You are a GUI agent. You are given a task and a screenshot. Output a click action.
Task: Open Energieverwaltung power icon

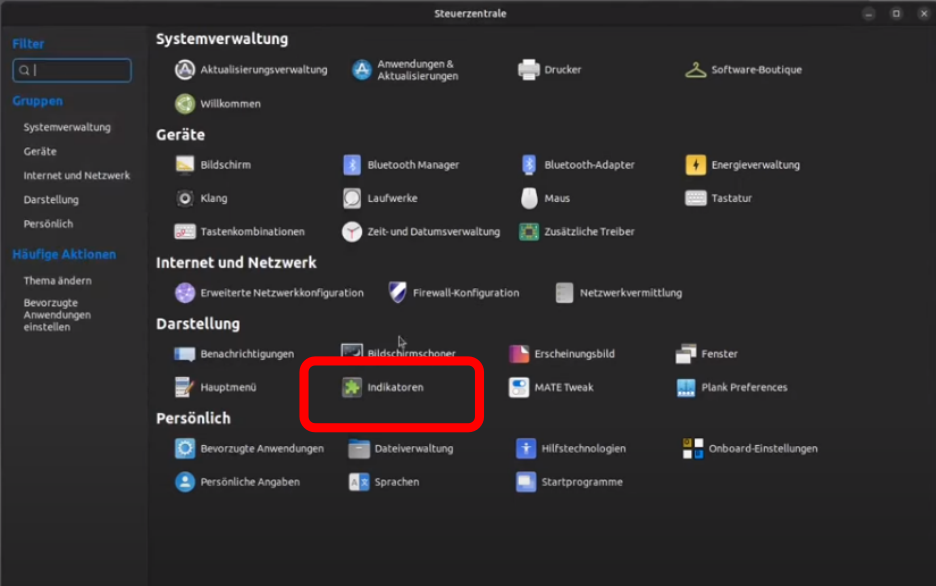pos(696,165)
